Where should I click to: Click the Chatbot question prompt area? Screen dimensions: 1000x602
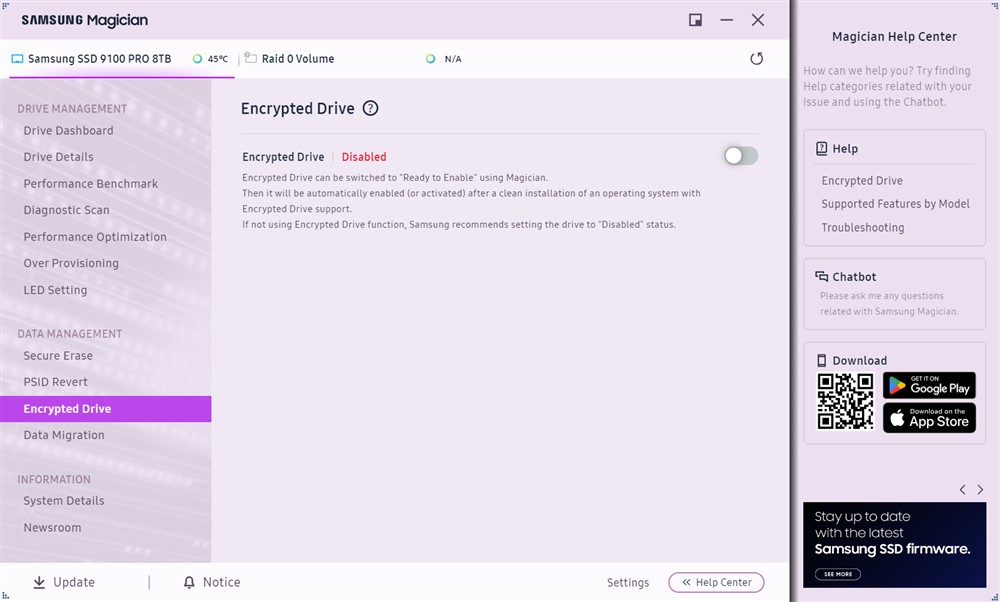pos(889,303)
